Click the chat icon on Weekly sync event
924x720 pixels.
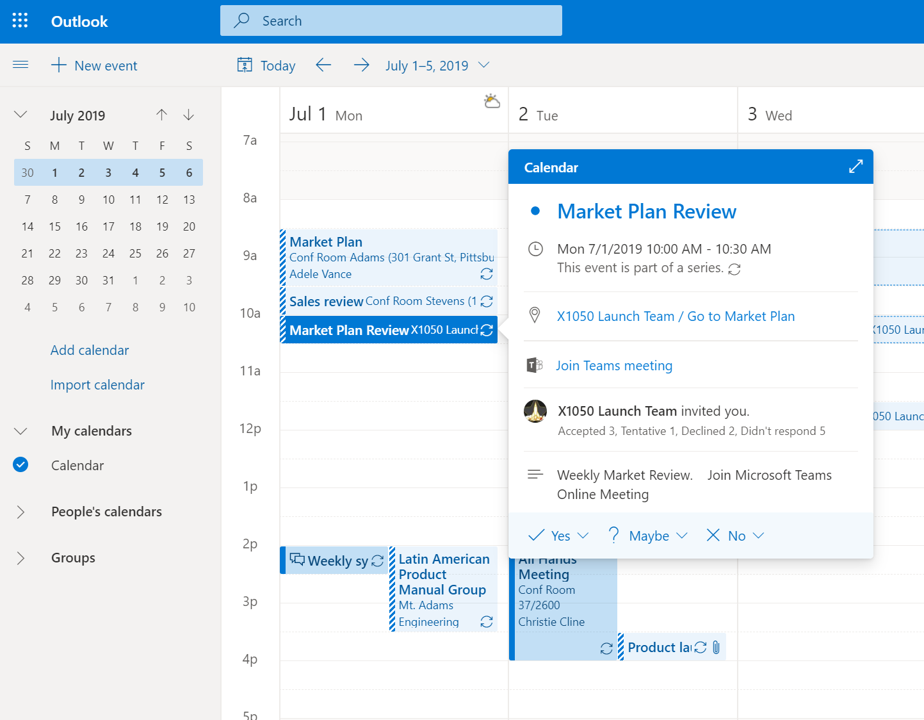tap(297, 559)
